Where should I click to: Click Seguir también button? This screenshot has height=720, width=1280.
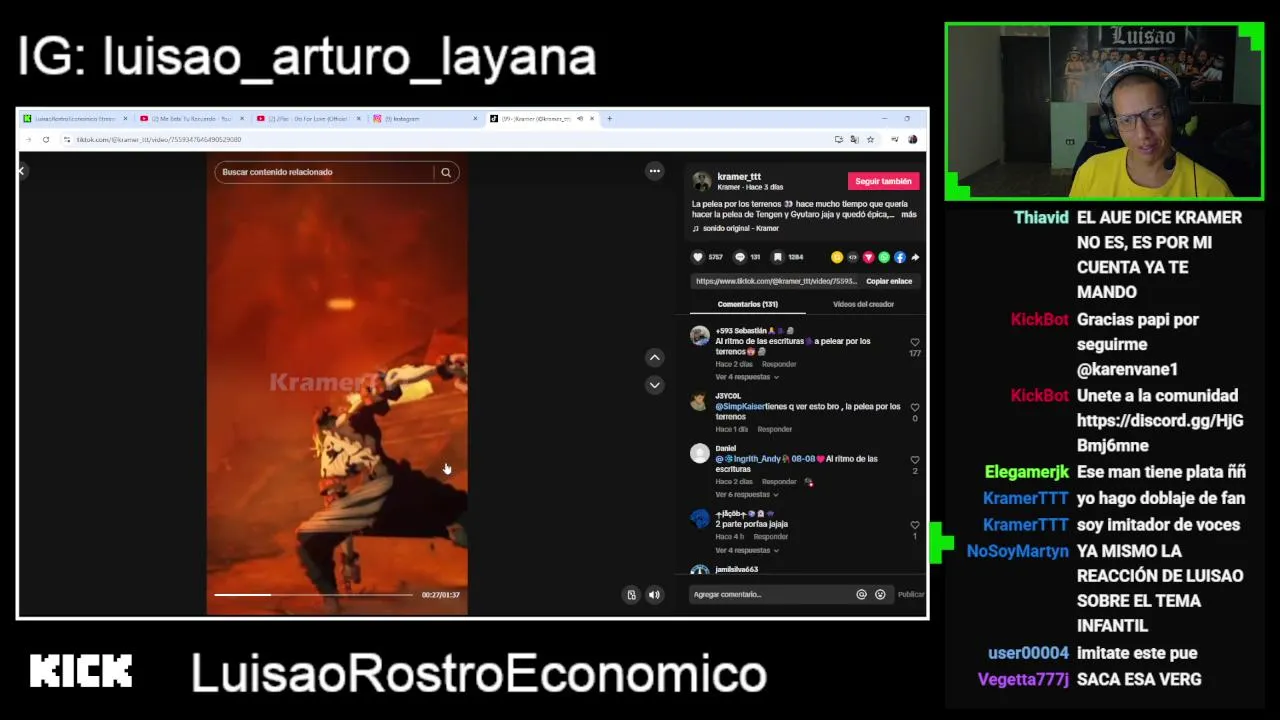click(x=883, y=181)
